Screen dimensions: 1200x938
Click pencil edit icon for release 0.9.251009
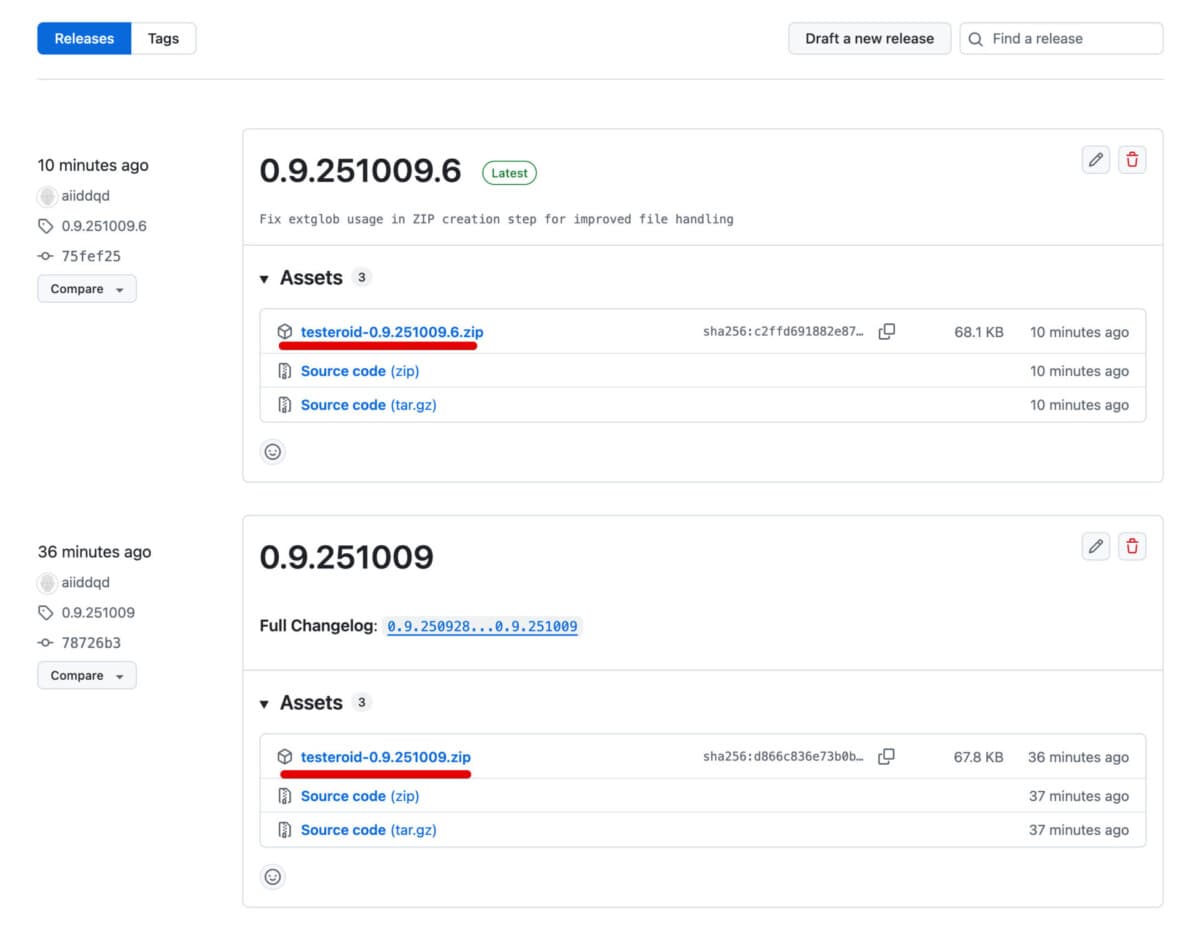(x=1096, y=546)
